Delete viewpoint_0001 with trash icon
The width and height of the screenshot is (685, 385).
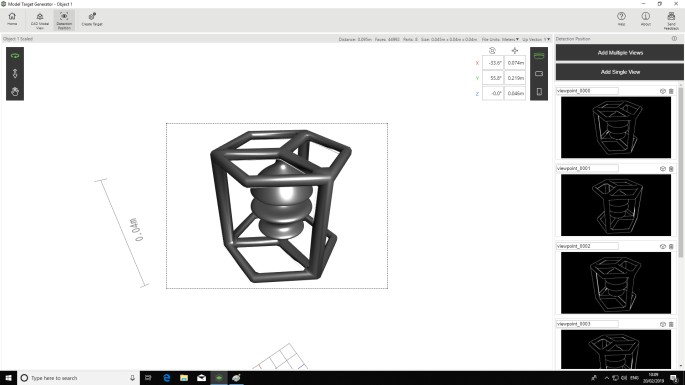point(671,169)
